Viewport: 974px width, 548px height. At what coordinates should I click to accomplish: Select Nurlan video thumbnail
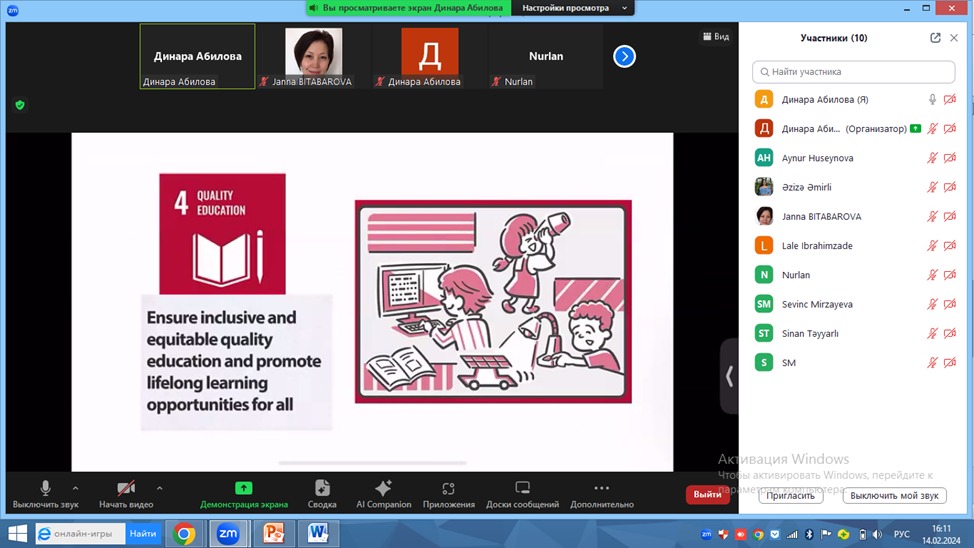click(x=546, y=57)
